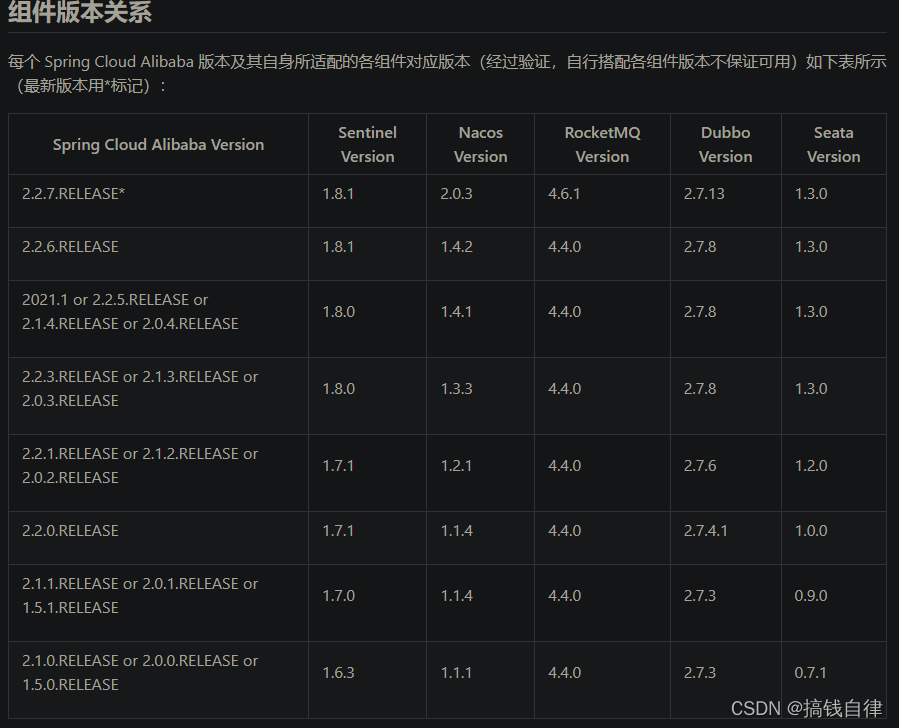
Task: Click Sentinel 1.8.0 in the 2.2.3.RELEASE row
Action: coord(339,389)
